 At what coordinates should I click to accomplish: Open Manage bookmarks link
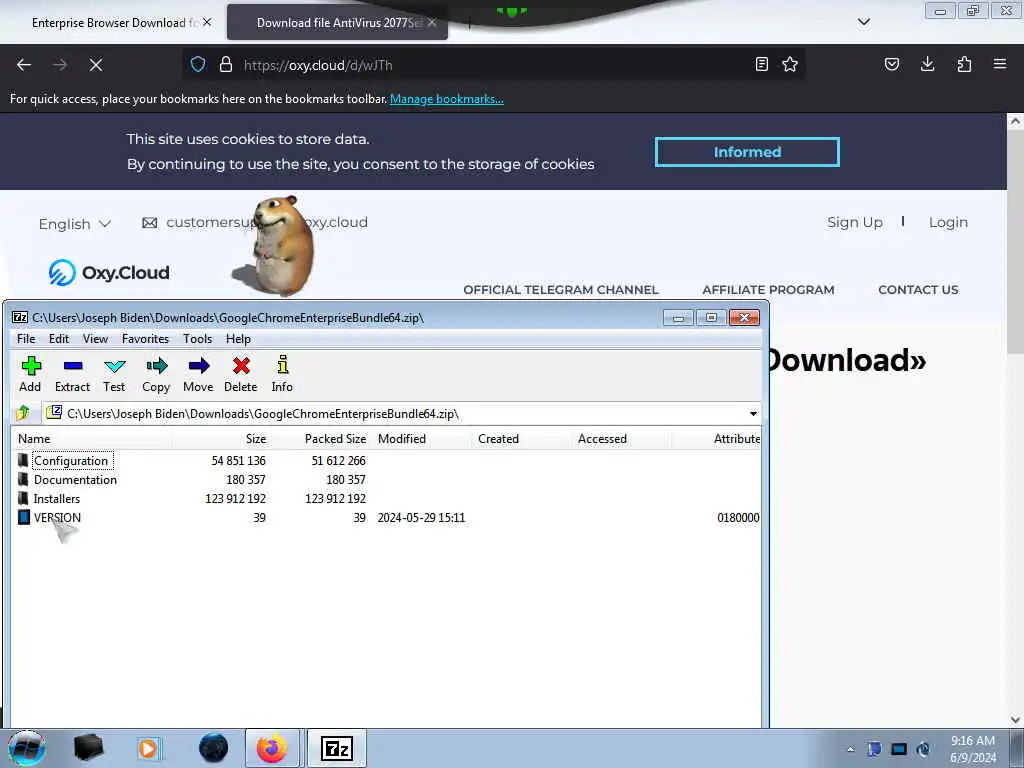(447, 99)
